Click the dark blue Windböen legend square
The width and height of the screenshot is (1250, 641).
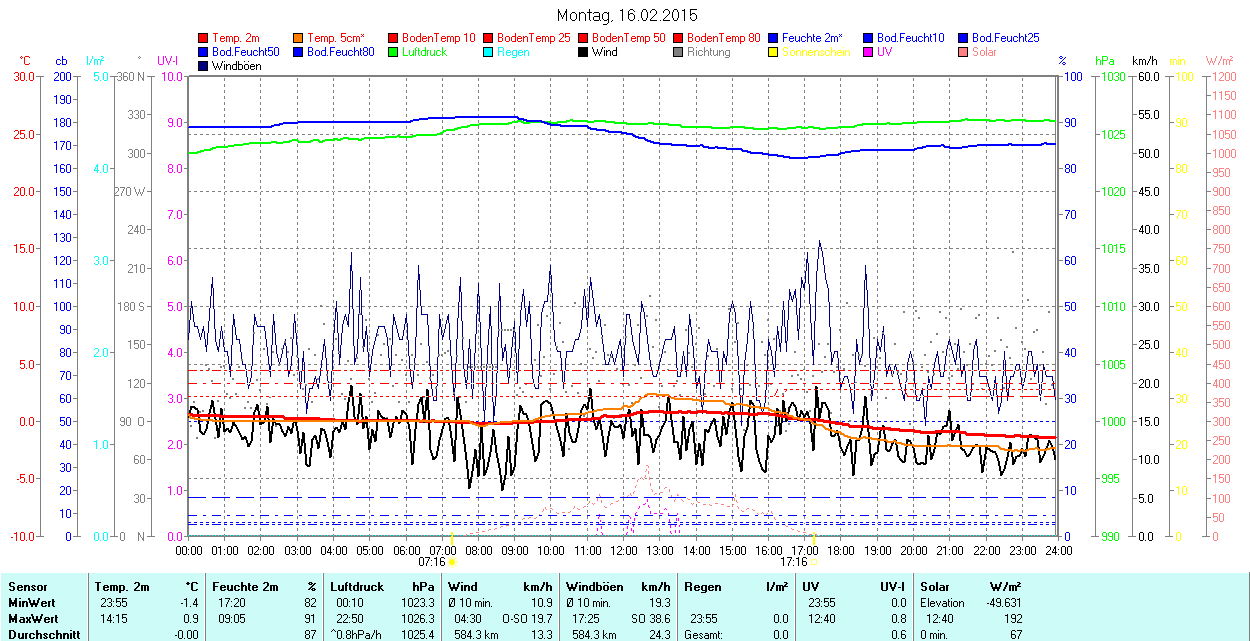pos(204,66)
